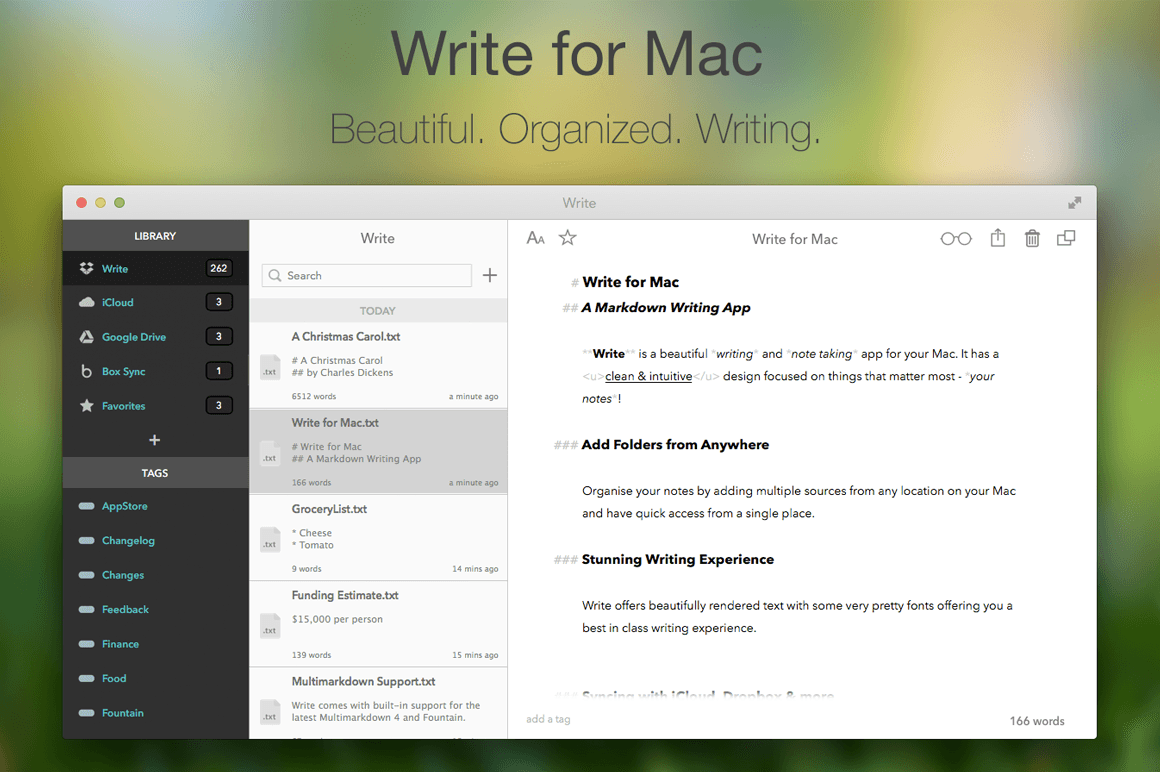Open preview mode glasses icon
This screenshot has height=772, width=1160.
pos(956,239)
